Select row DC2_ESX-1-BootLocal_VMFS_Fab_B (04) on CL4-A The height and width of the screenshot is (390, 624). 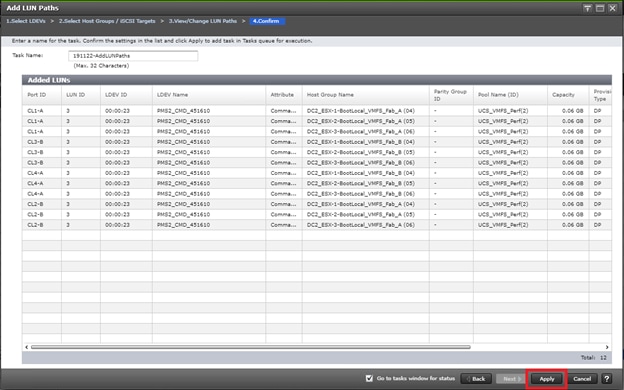317,173
